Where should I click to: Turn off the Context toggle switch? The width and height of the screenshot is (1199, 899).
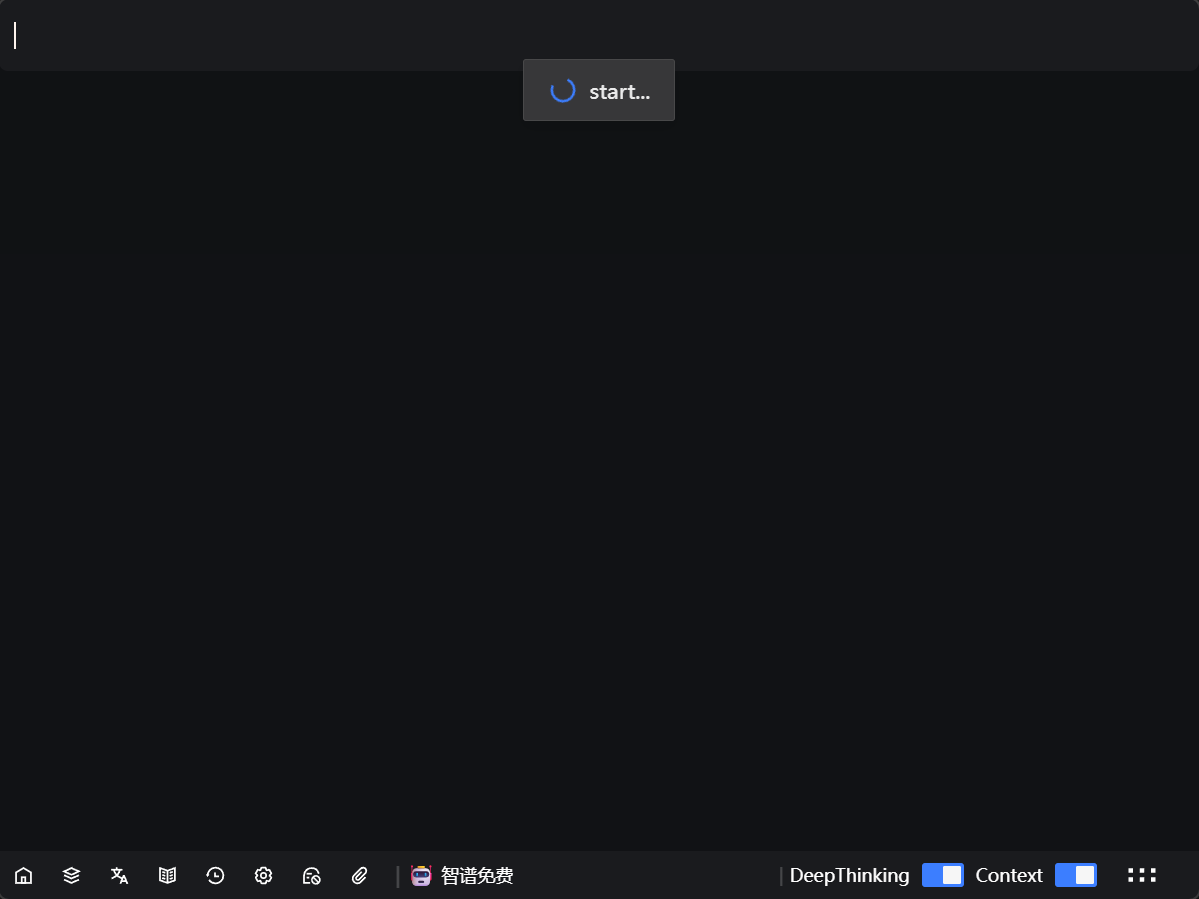coord(1075,875)
